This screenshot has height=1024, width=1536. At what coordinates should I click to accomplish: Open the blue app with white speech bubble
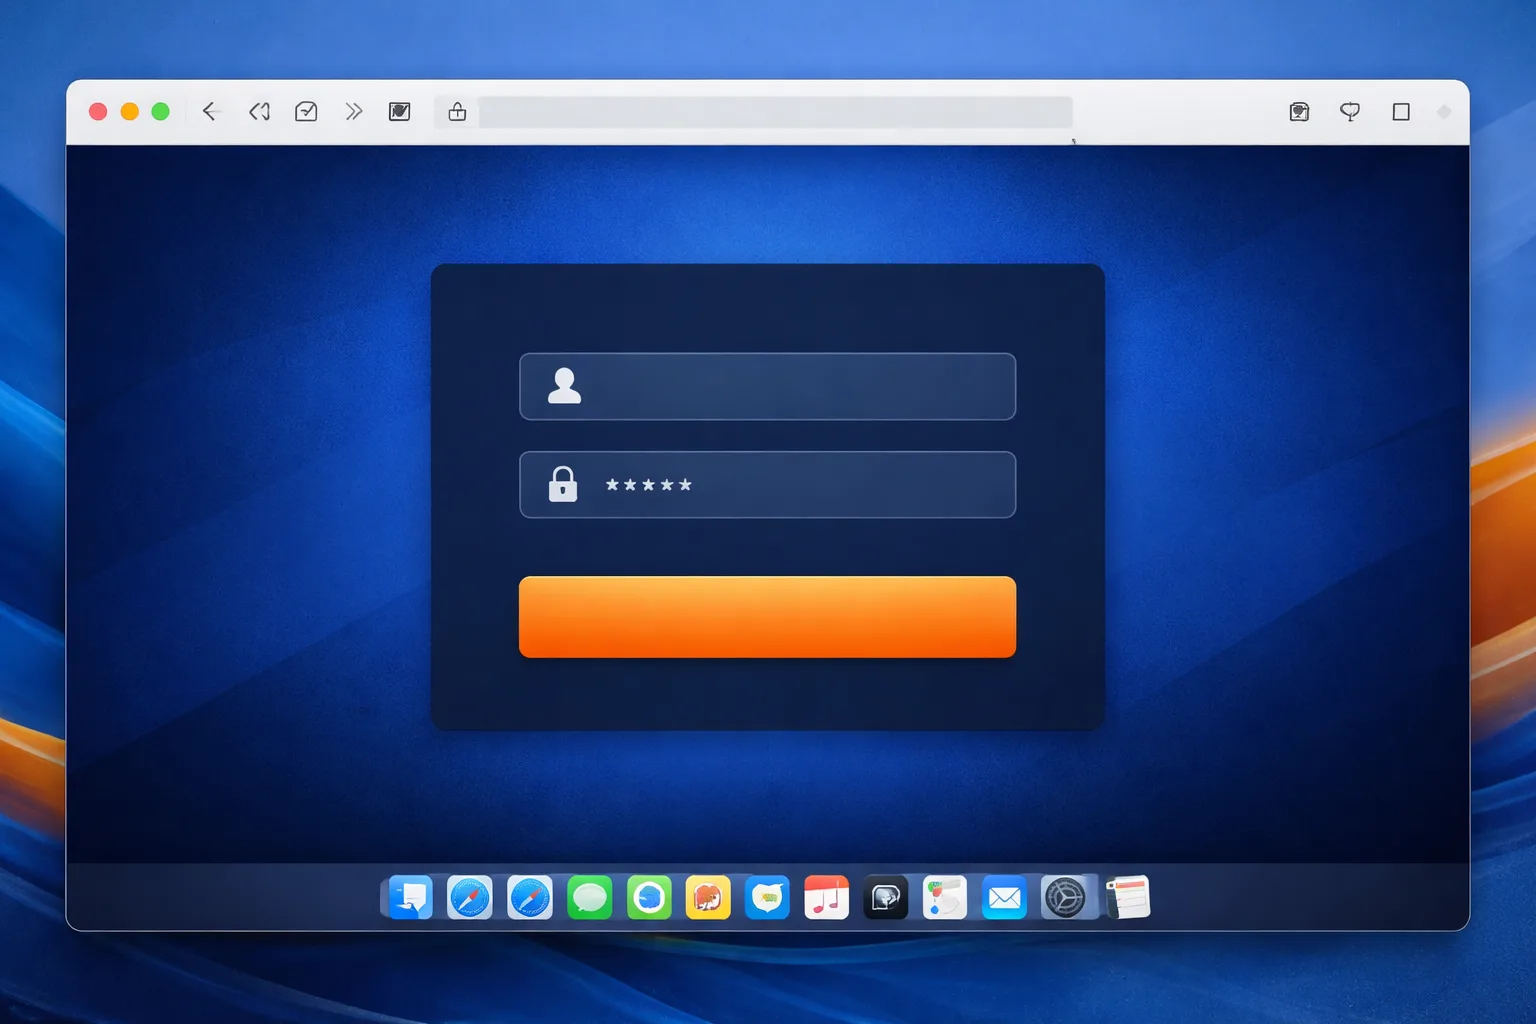click(767, 897)
